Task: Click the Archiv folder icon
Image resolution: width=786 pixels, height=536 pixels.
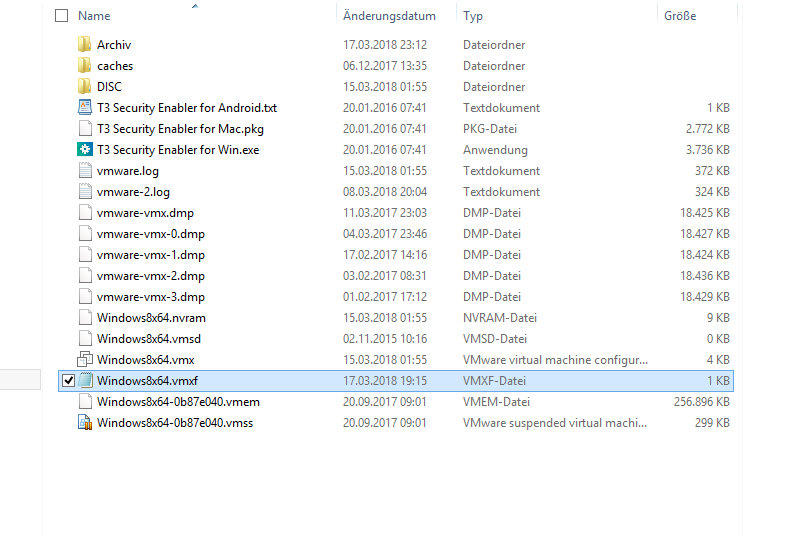Action: tap(84, 45)
